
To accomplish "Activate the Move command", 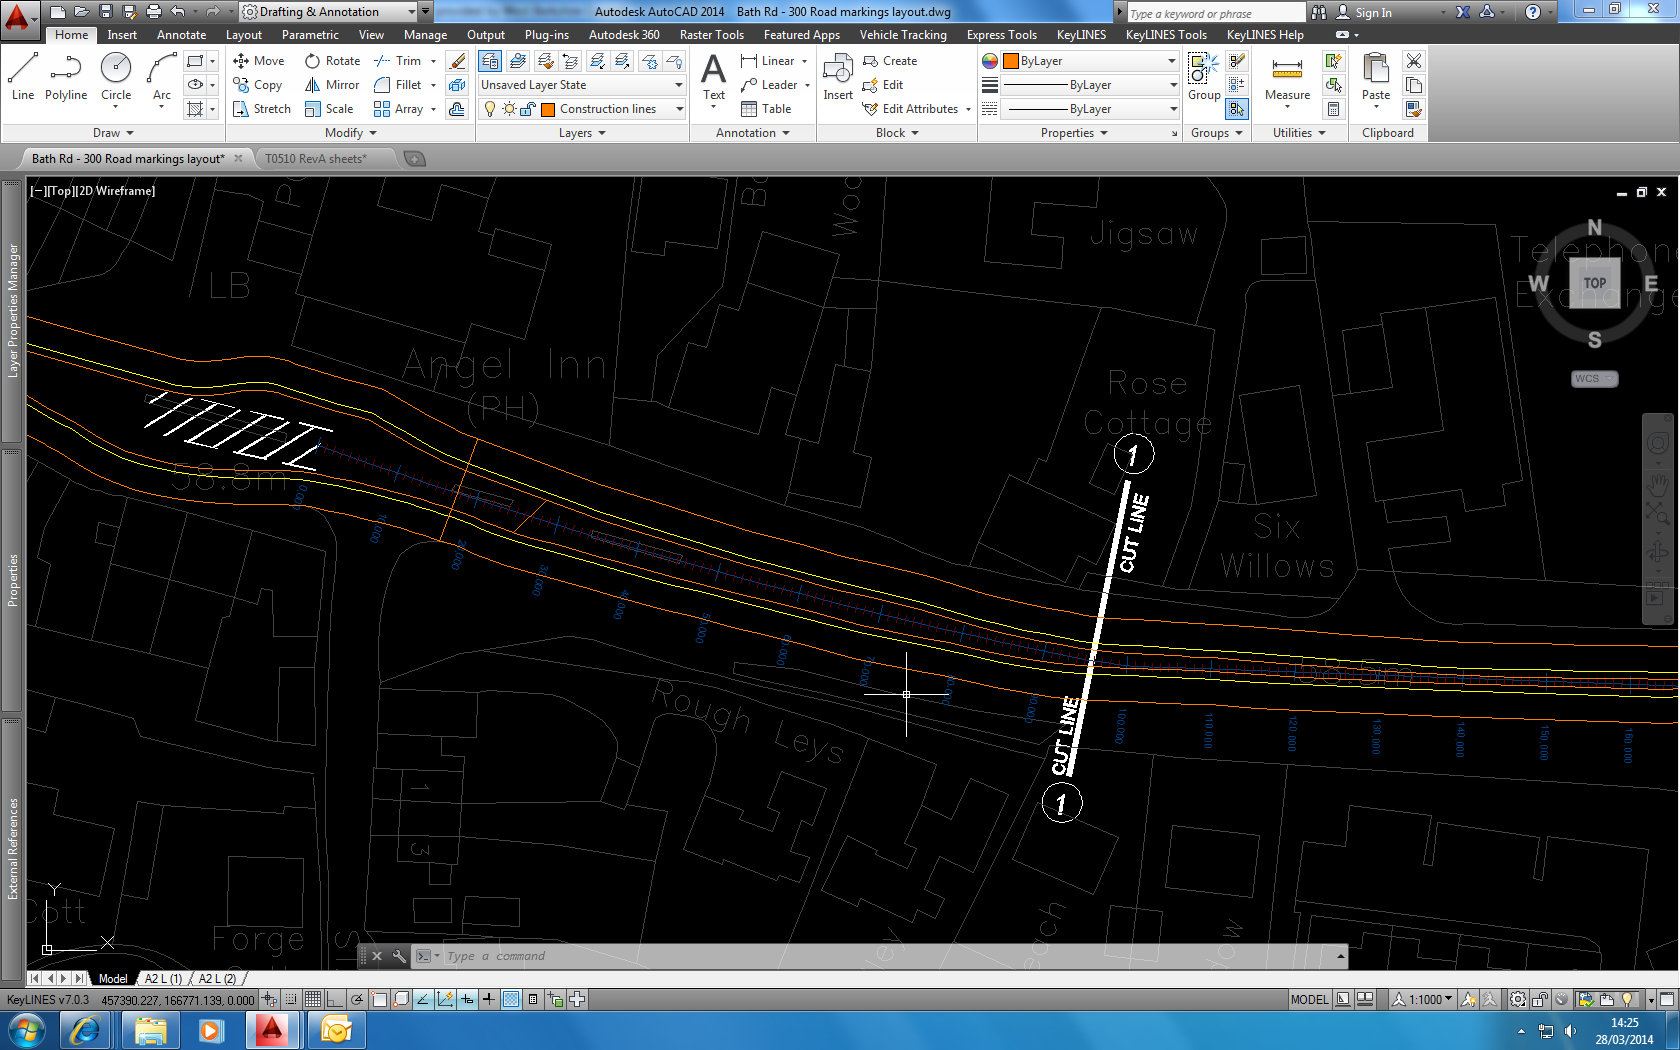I will coord(258,61).
